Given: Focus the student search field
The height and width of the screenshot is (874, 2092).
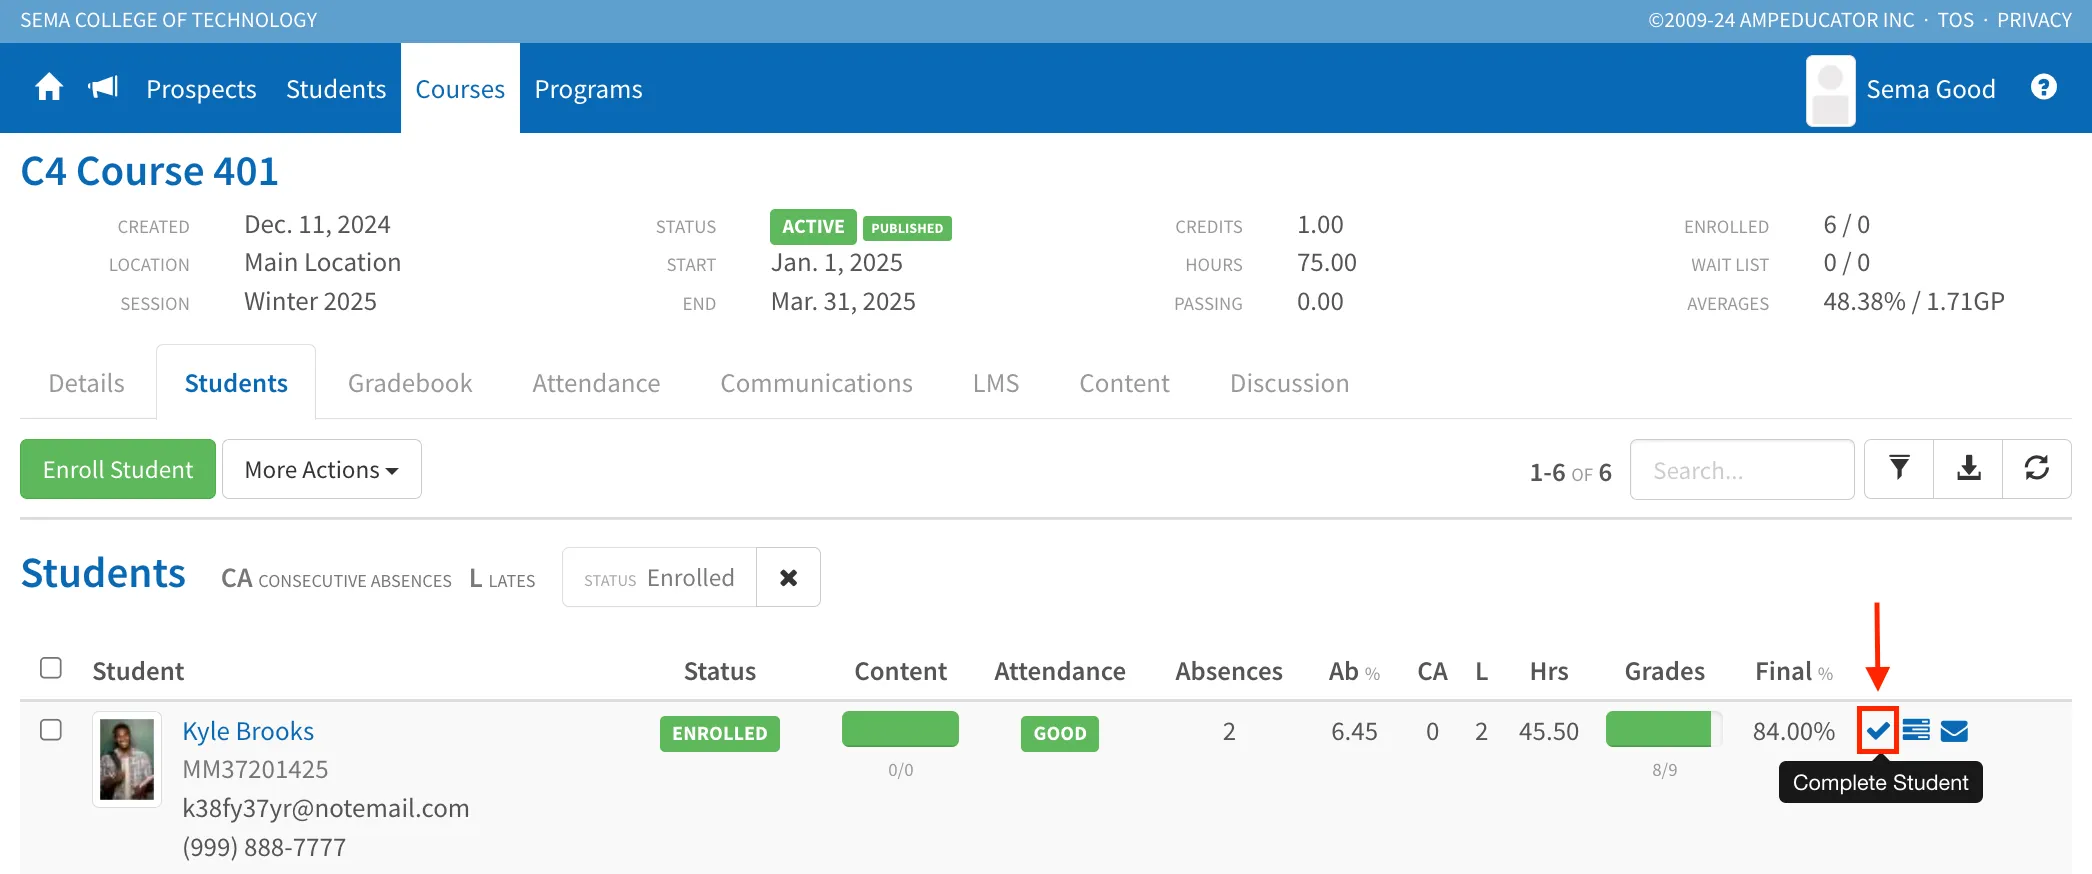Looking at the screenshot, I should click(1742, 470).
